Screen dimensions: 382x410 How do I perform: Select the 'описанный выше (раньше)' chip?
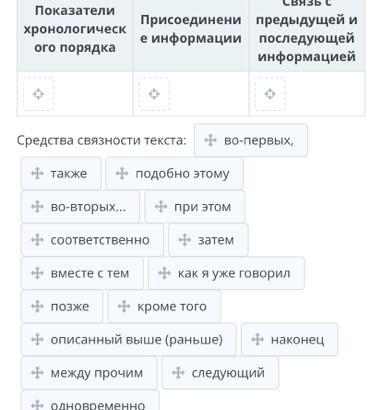(x=129, y=340)
